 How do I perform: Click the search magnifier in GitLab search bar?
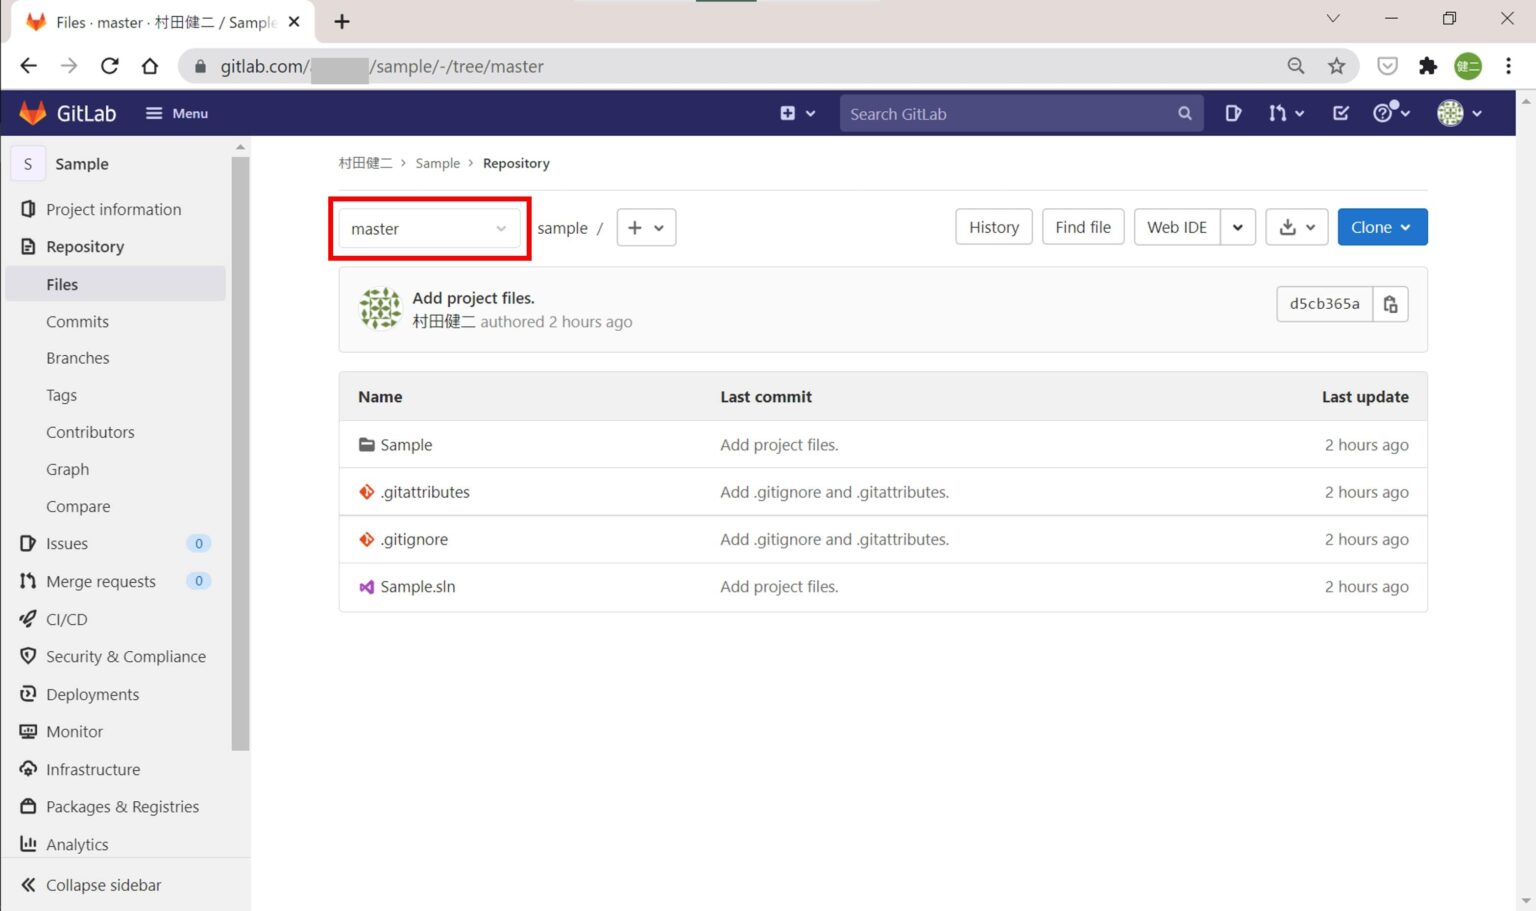[x=1184, y=113]
